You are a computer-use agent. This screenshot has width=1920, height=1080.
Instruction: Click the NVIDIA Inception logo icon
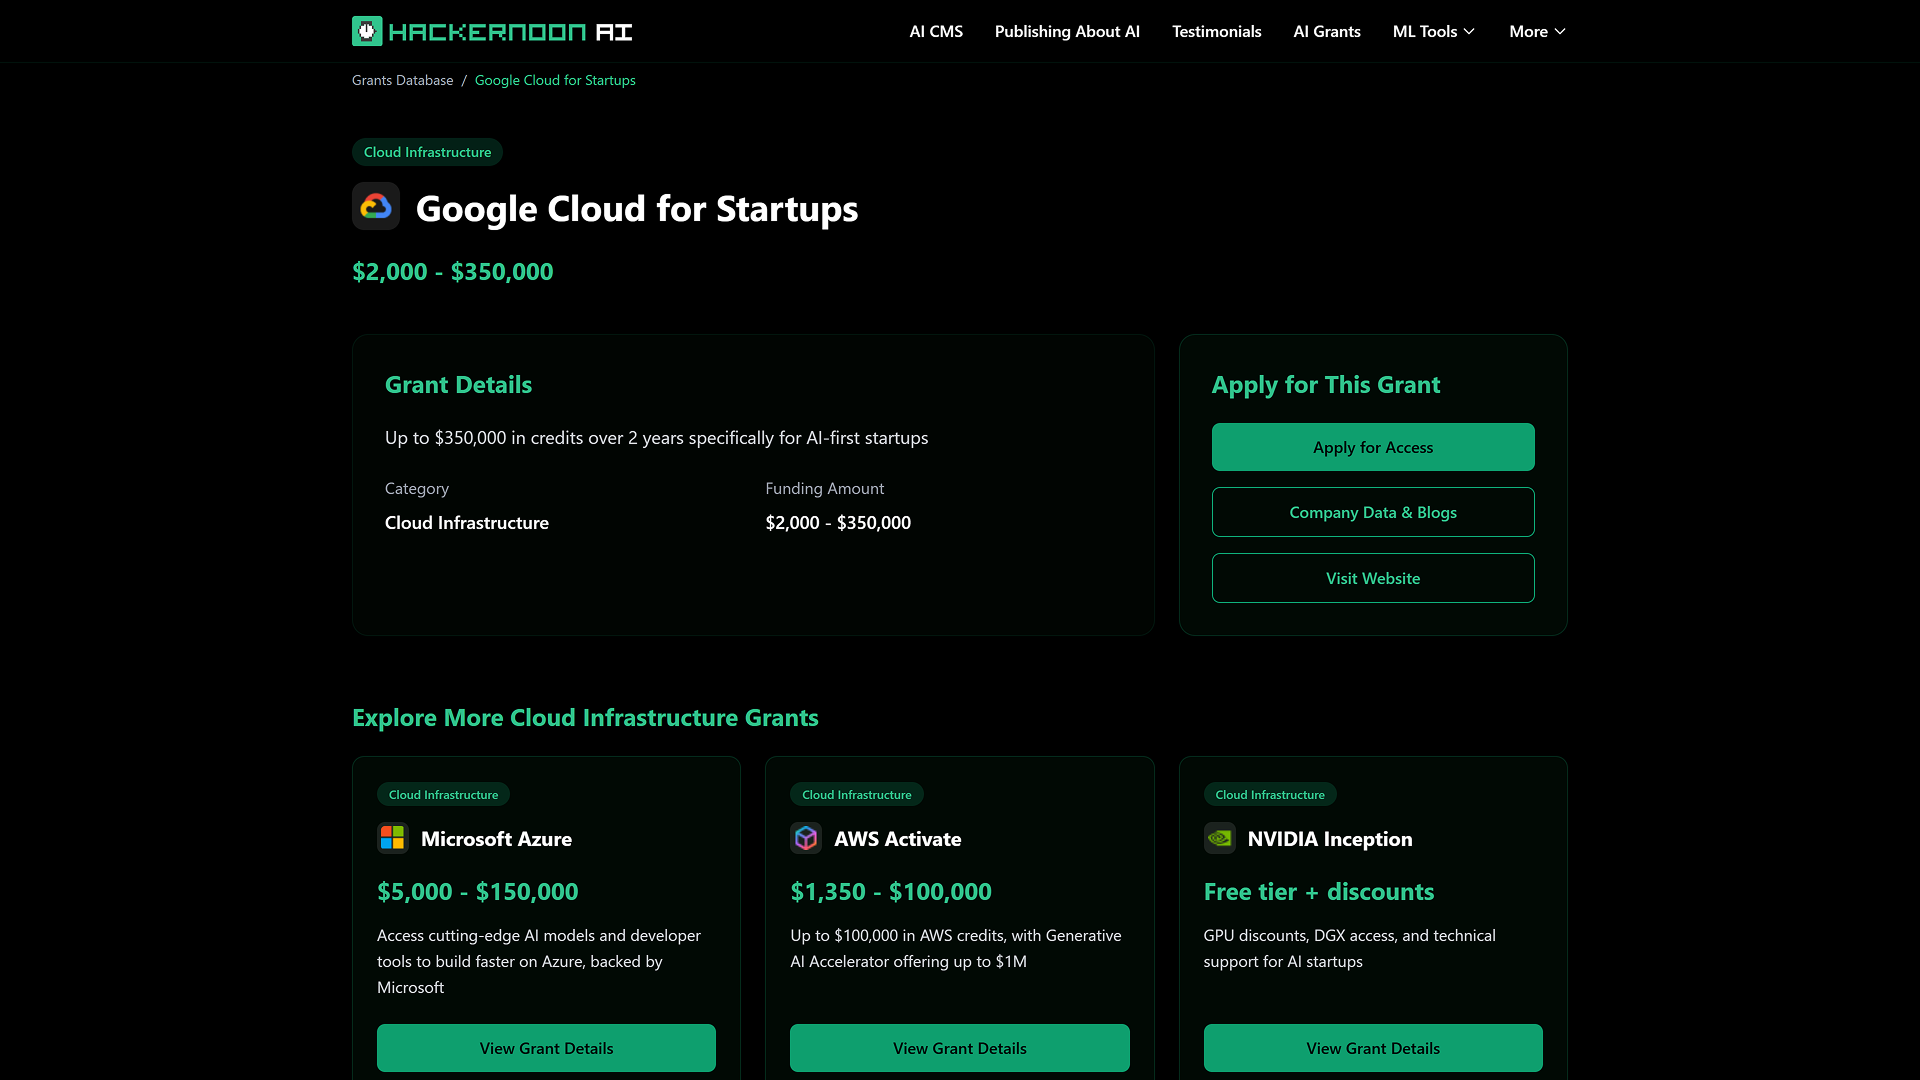(1219, 838)
